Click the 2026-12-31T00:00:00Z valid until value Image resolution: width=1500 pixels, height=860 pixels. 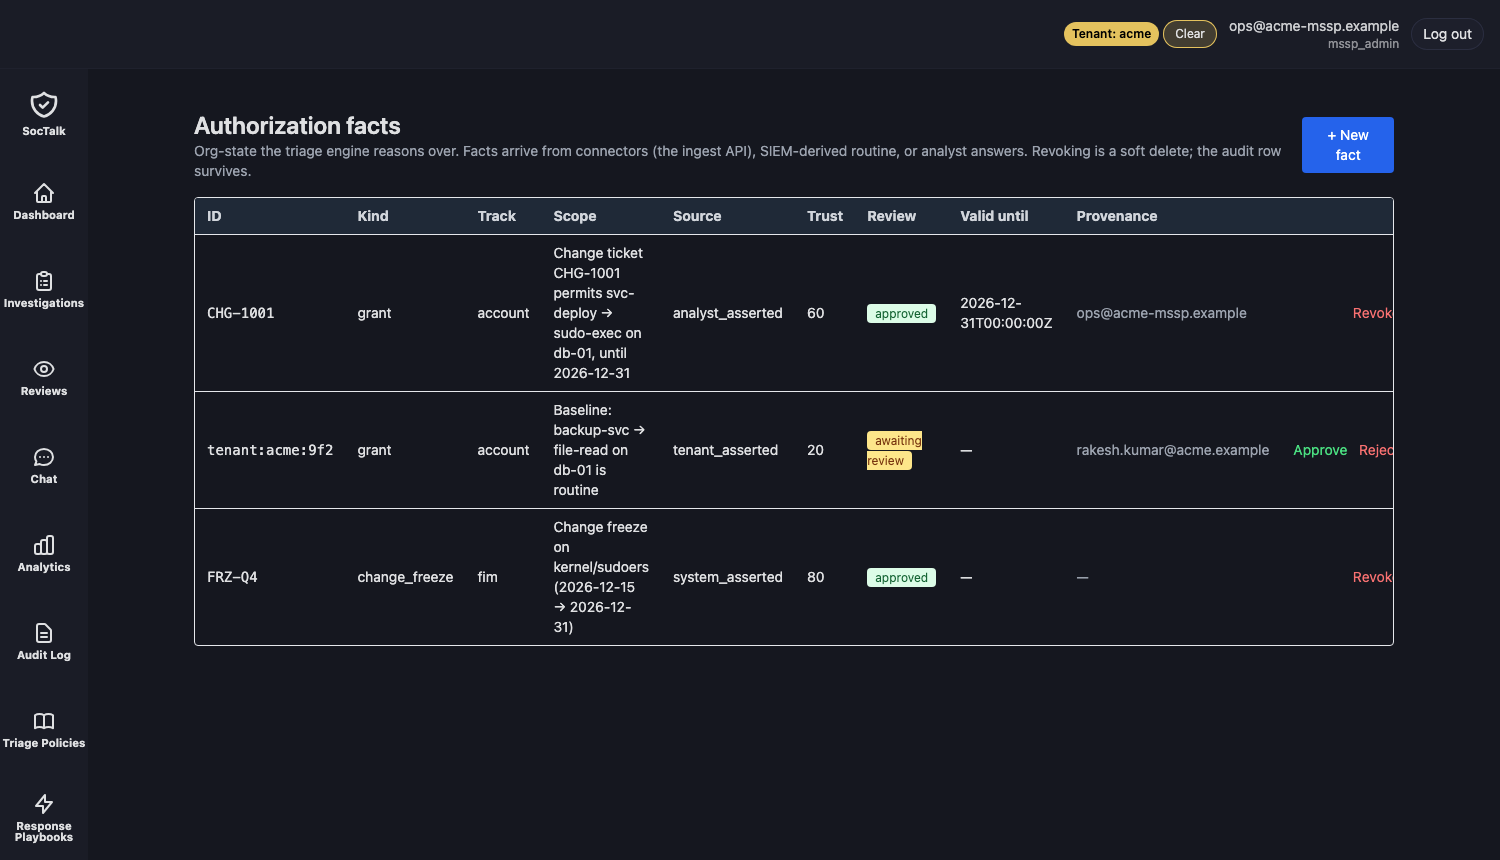tap(1006, 313)
